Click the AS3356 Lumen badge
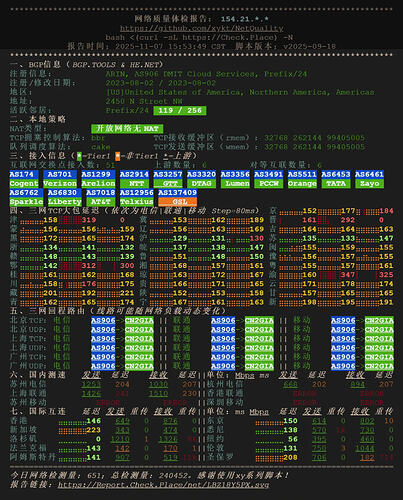This screenshot has height=500, width=403. [x=235, y=179]
